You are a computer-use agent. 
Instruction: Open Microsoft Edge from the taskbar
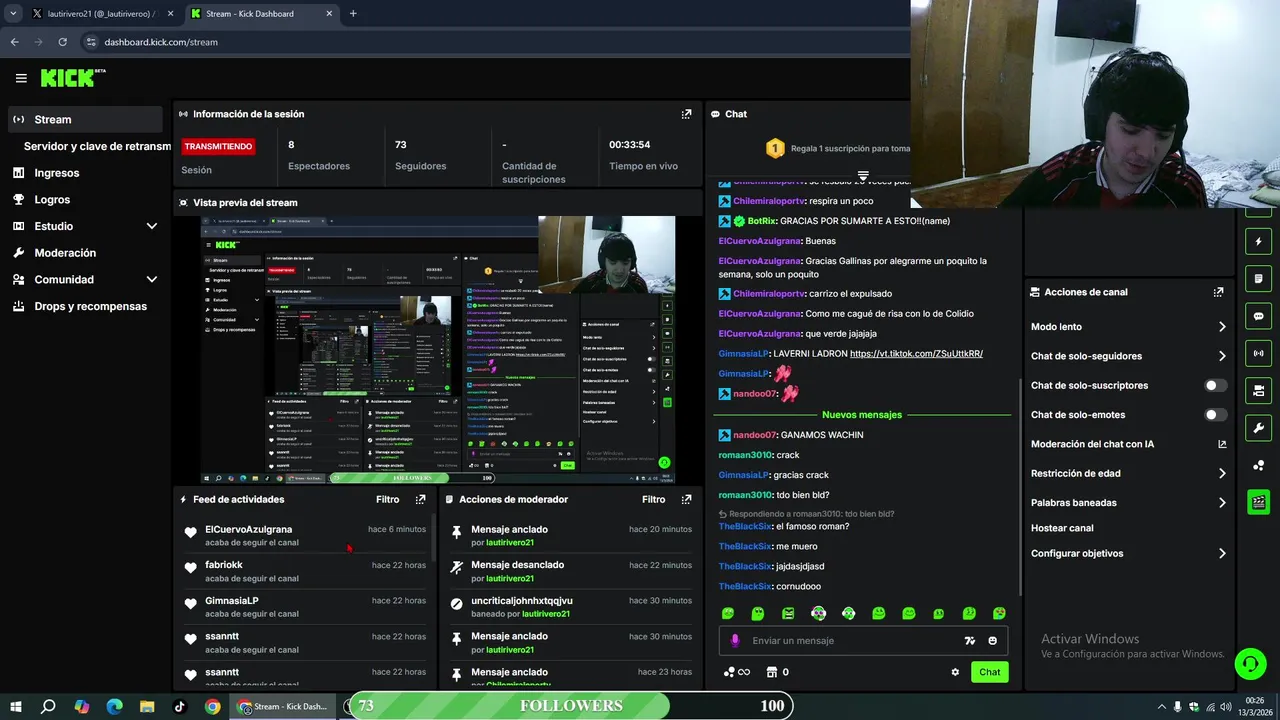coord(114,706)
